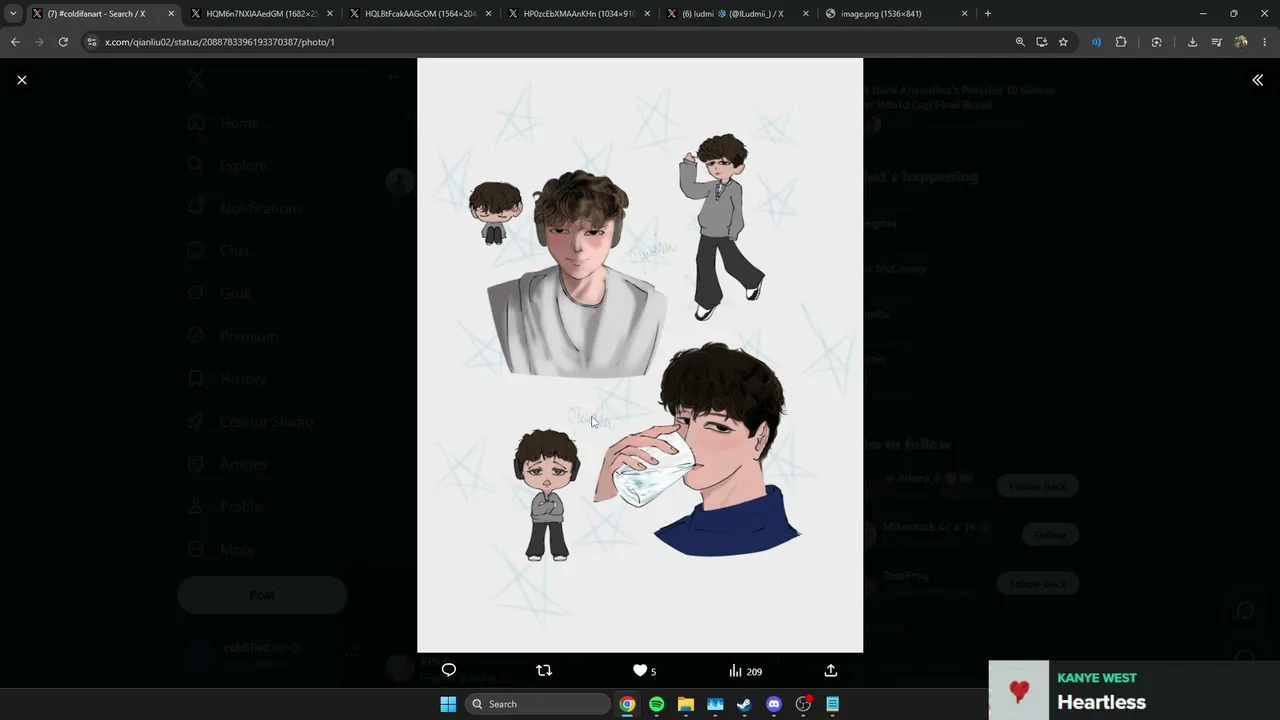The image size is (1280, 720).
Task: Click the Heartless song title in overlay
Action: tap(1102, 702)
